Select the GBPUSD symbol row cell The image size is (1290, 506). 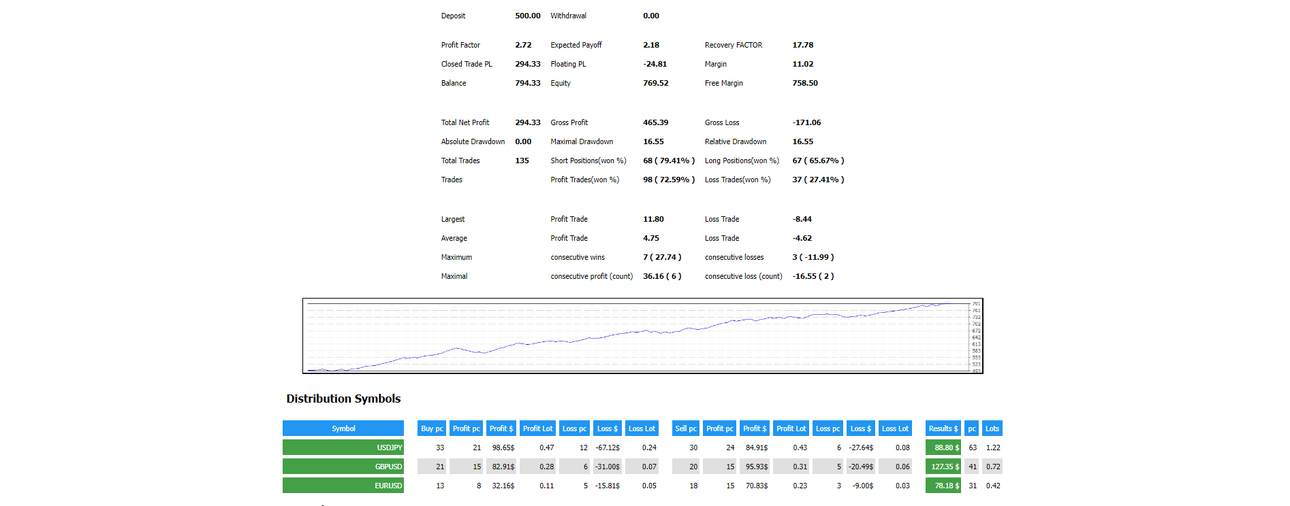click(343, 466)
